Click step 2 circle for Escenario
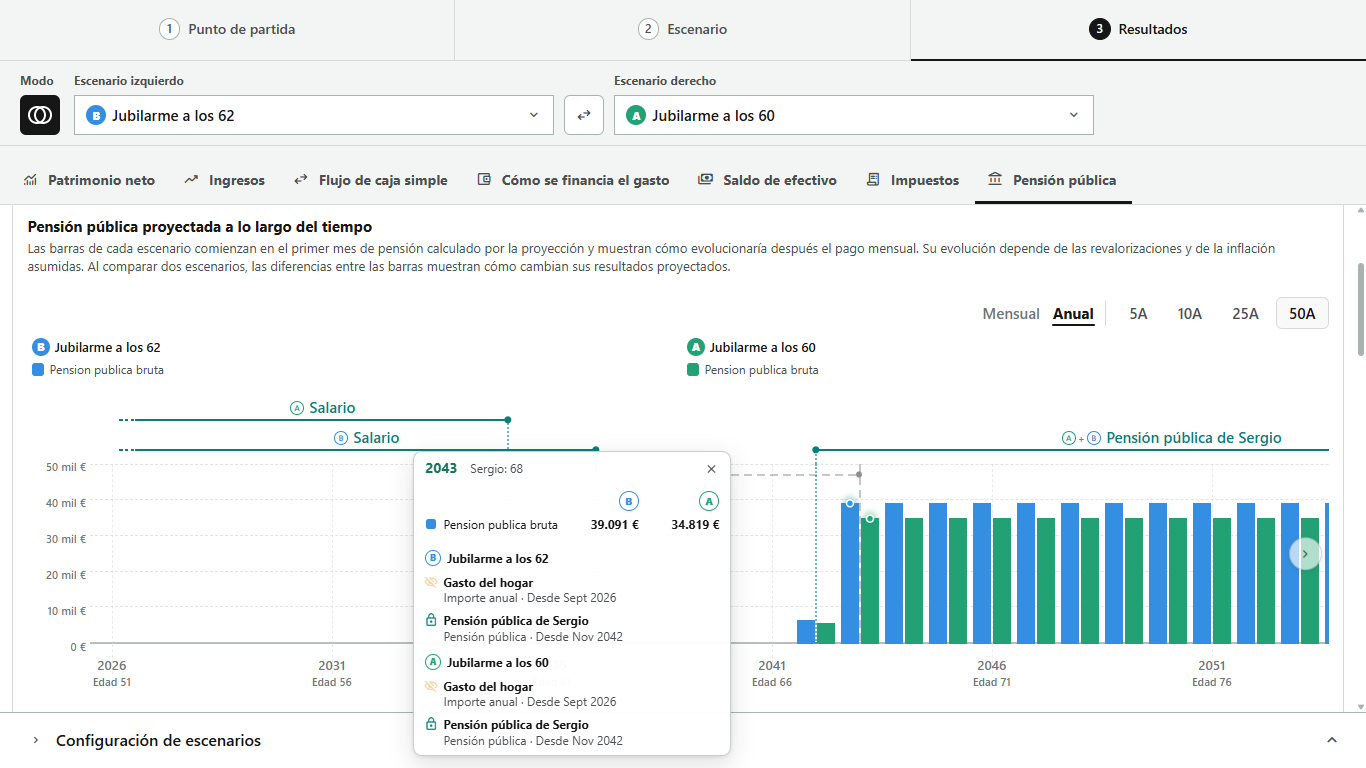Image resolution: width=1366 pixels, height=768 pixels. (x=648, y=29)
